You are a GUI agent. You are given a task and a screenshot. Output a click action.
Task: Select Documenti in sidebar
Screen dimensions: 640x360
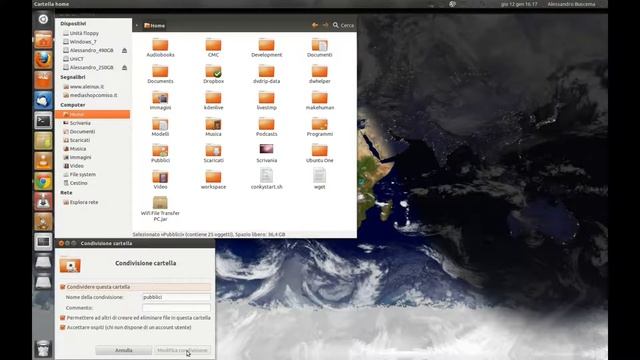[x=79, y=131]
